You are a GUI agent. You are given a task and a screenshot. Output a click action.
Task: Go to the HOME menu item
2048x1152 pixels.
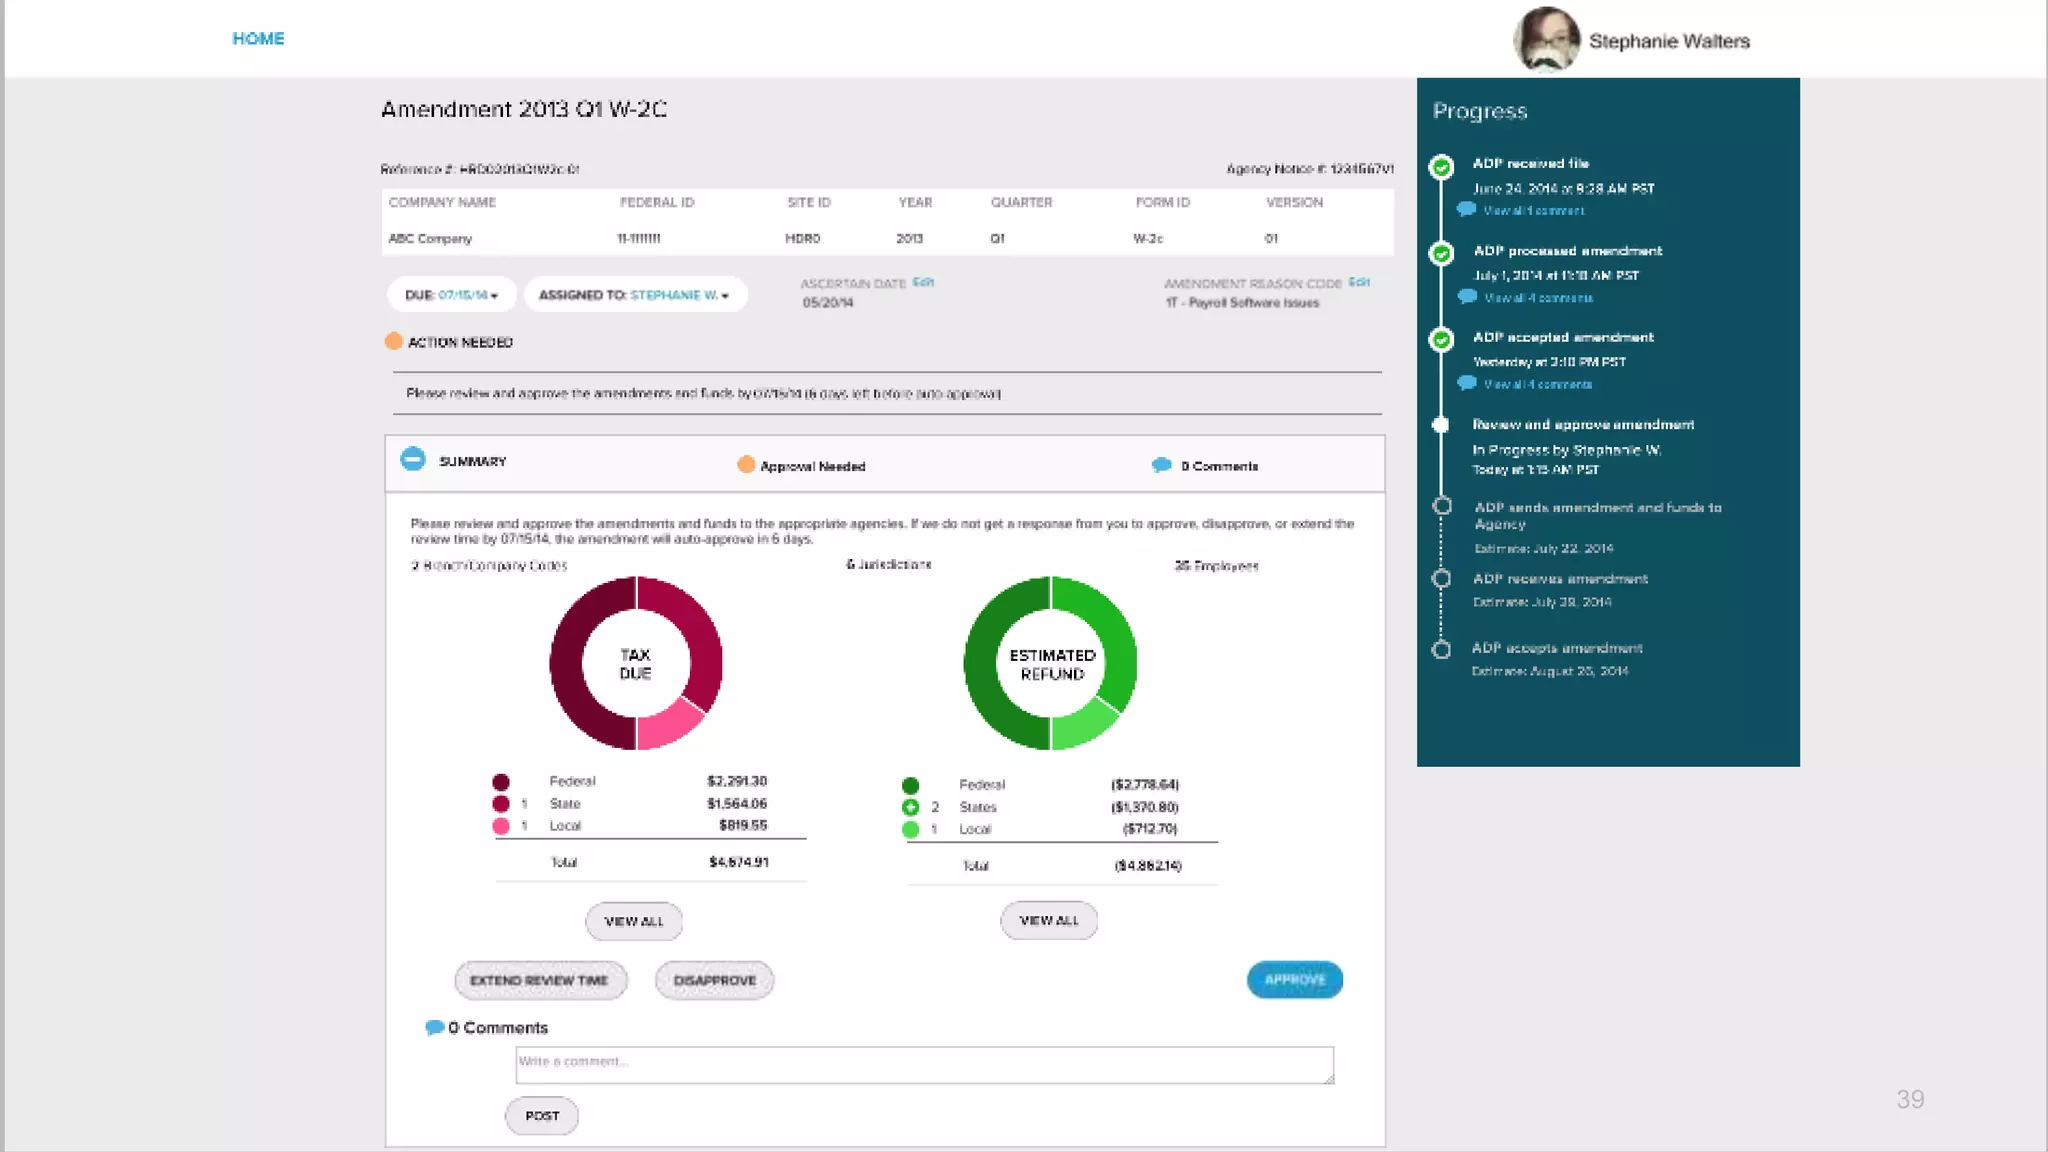(258, 39)
